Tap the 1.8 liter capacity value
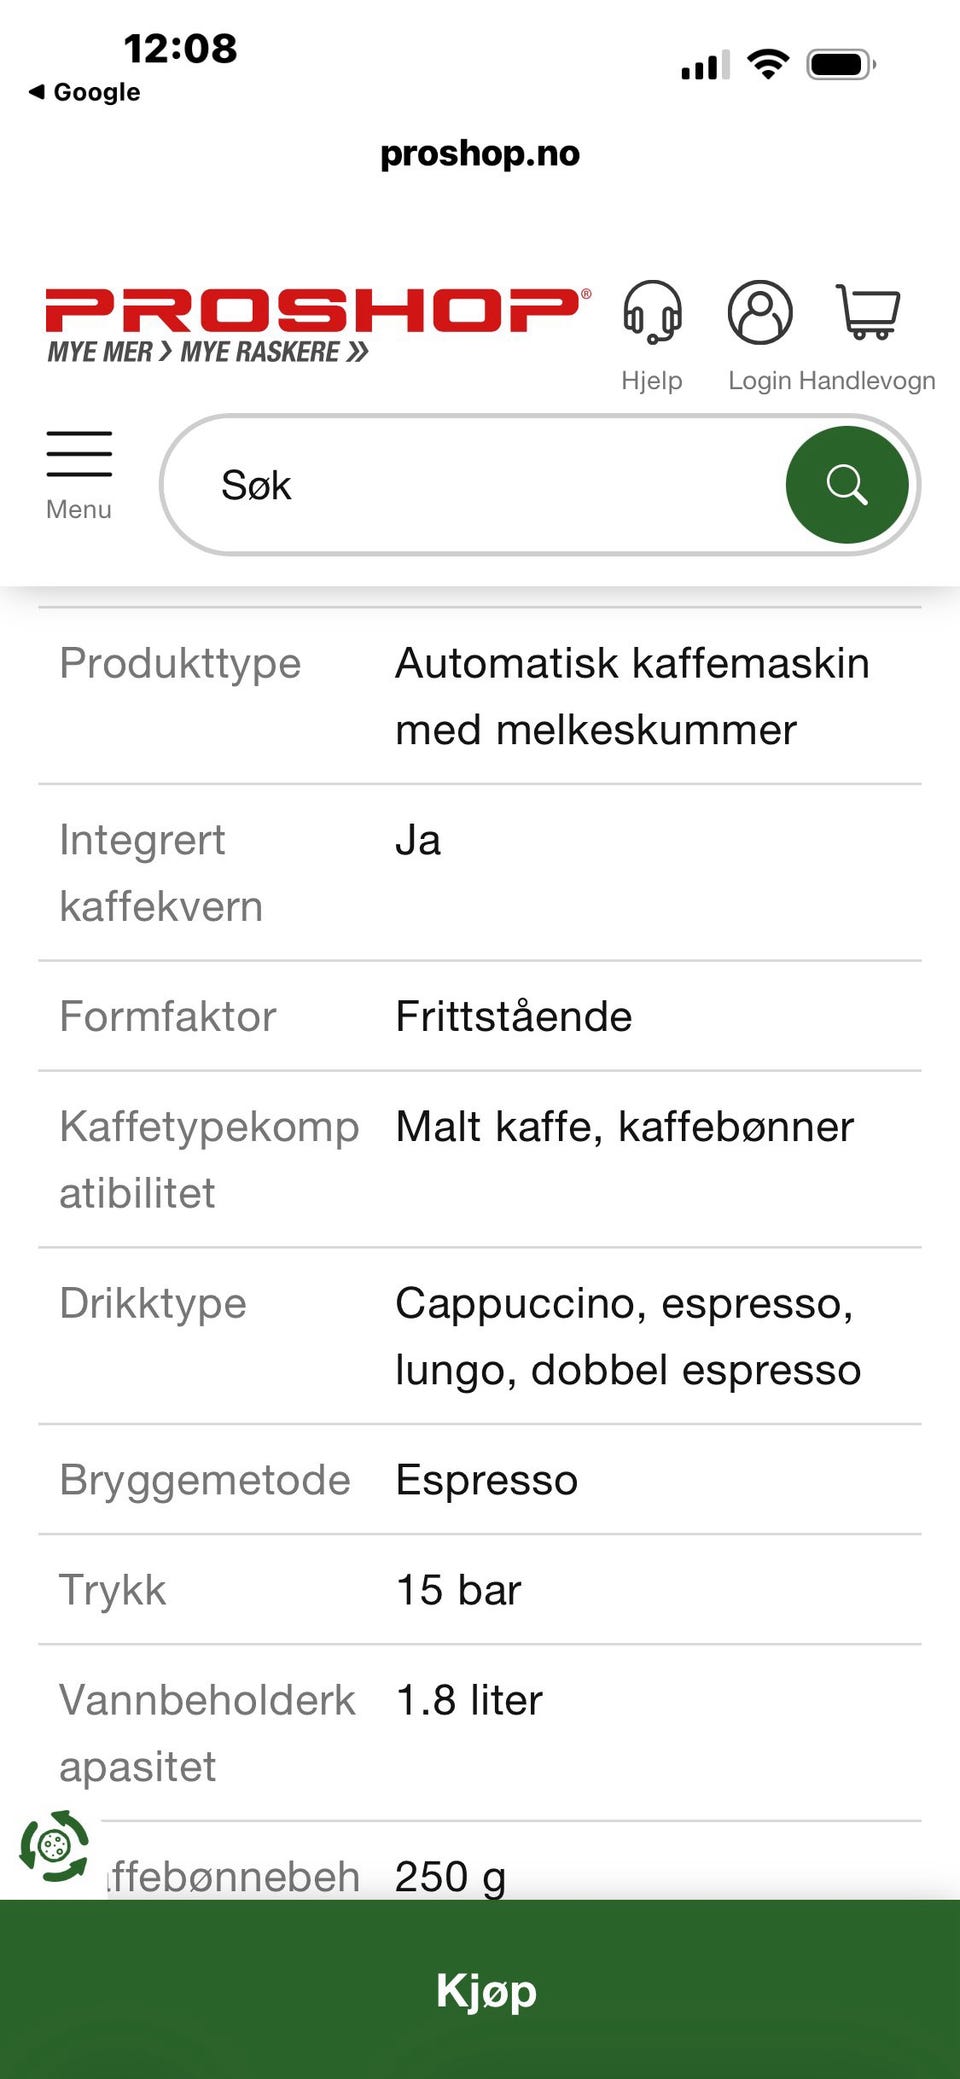This screenshot has width=960, height=2079. [x=469, y=1700]
